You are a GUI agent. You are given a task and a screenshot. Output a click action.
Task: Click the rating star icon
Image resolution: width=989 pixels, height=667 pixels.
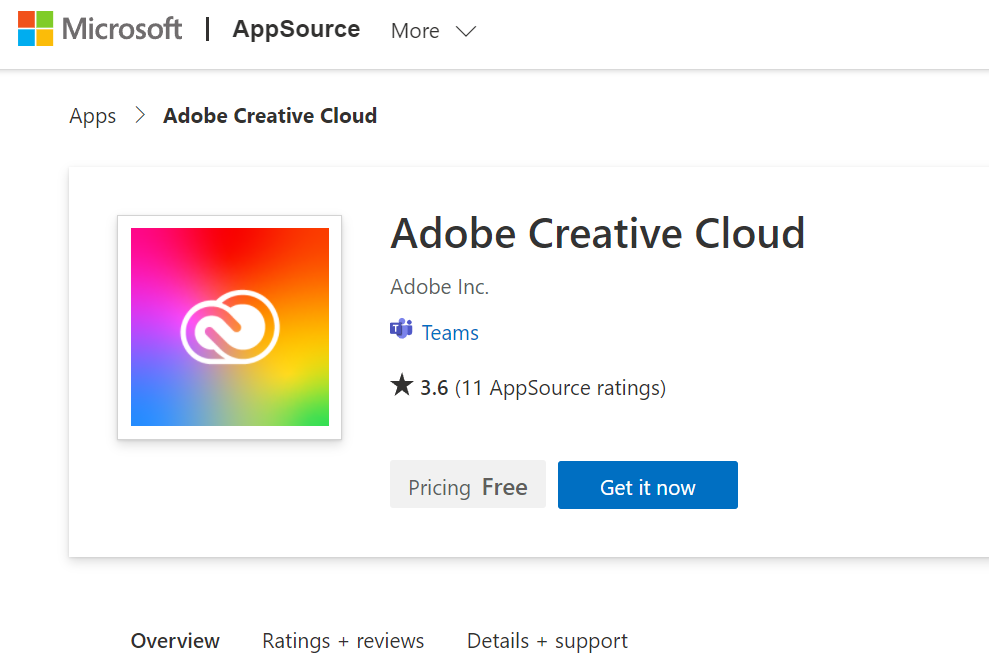click(402, 384)
